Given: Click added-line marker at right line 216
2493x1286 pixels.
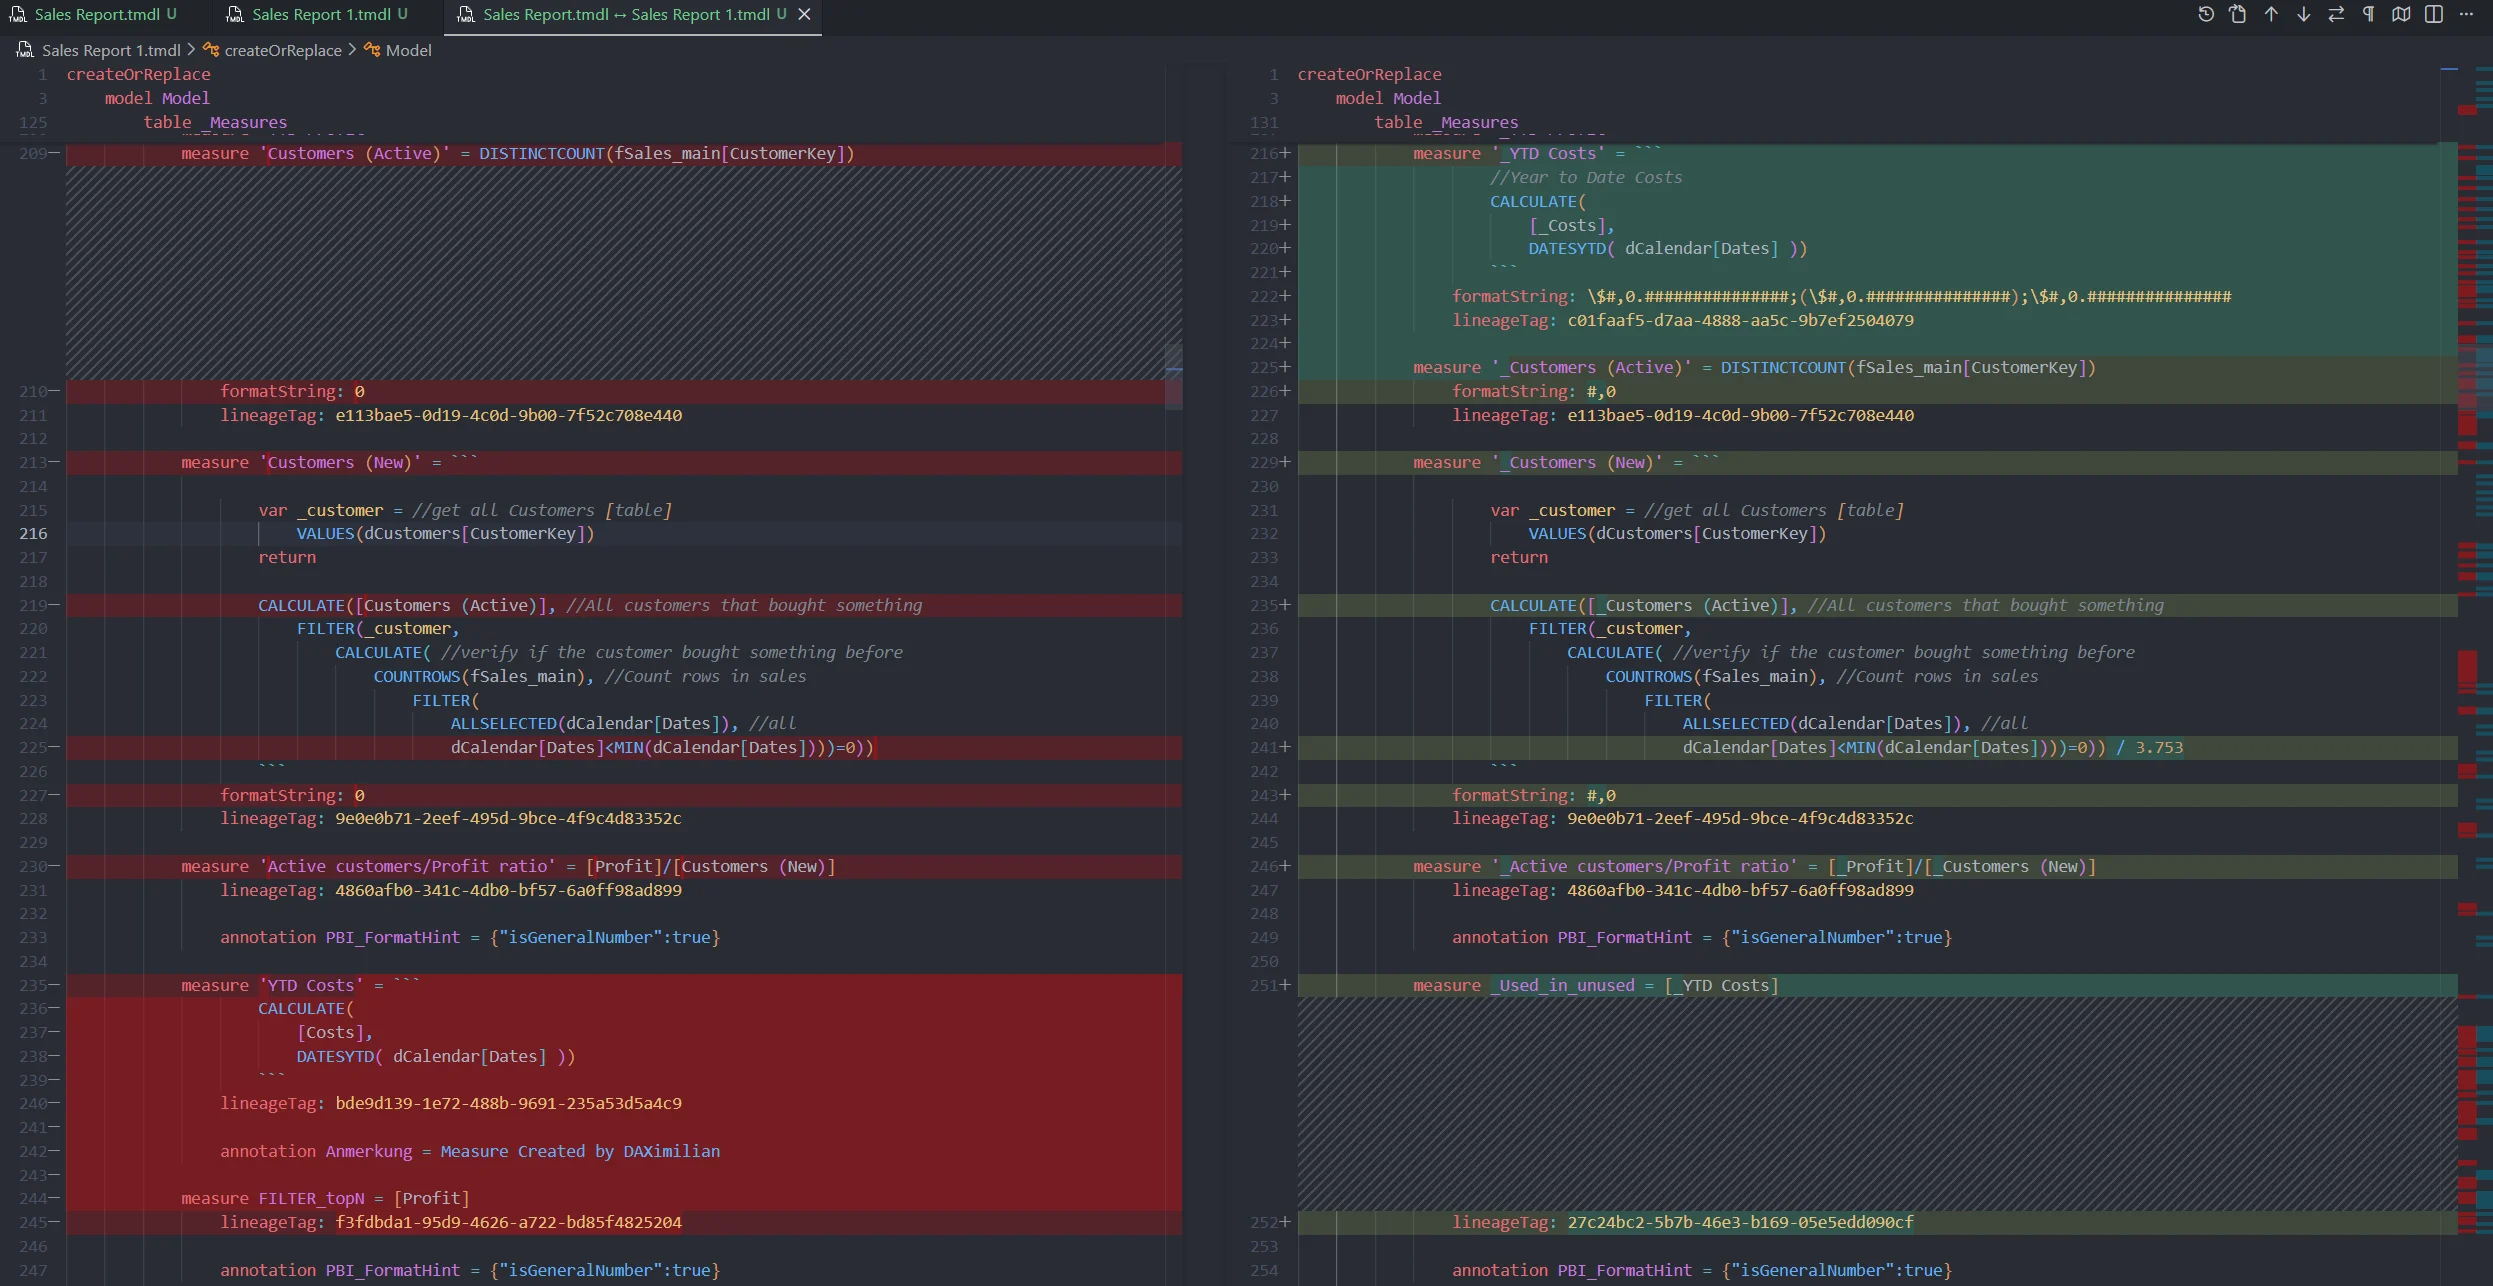Looking at the screenshot, I should coord(1285,153).
